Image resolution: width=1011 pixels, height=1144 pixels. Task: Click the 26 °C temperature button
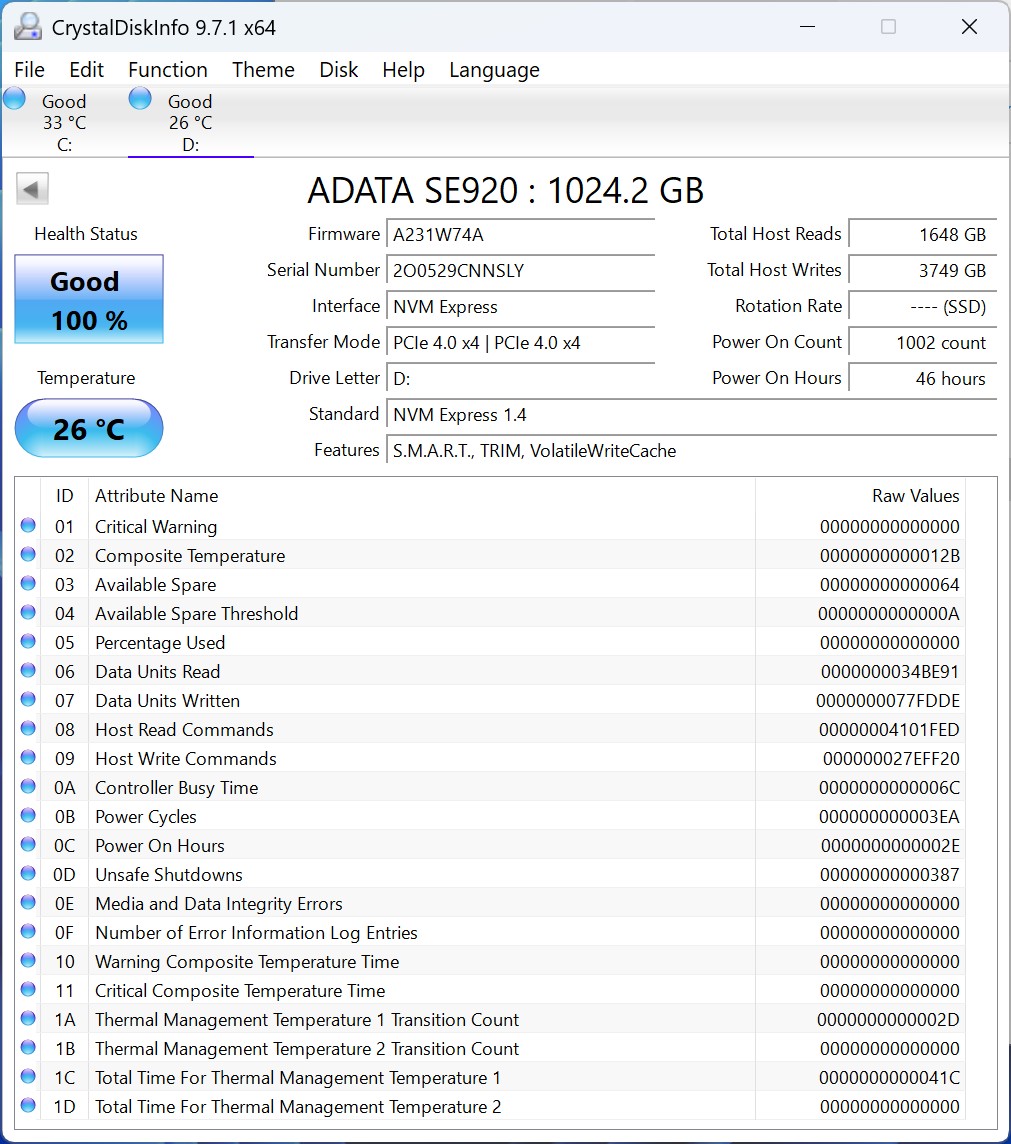coord(89,428)
